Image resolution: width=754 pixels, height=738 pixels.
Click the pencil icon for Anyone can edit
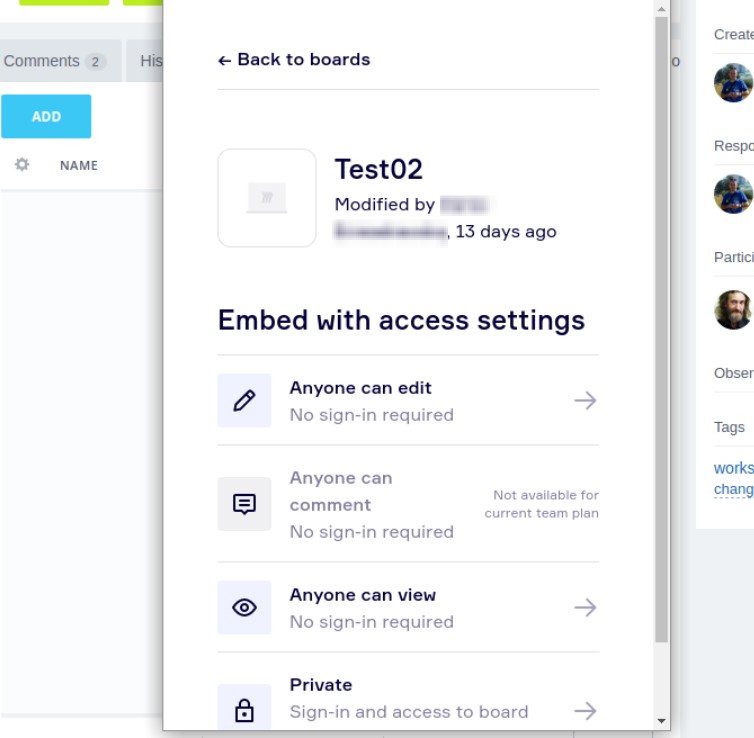click(244, 400)
